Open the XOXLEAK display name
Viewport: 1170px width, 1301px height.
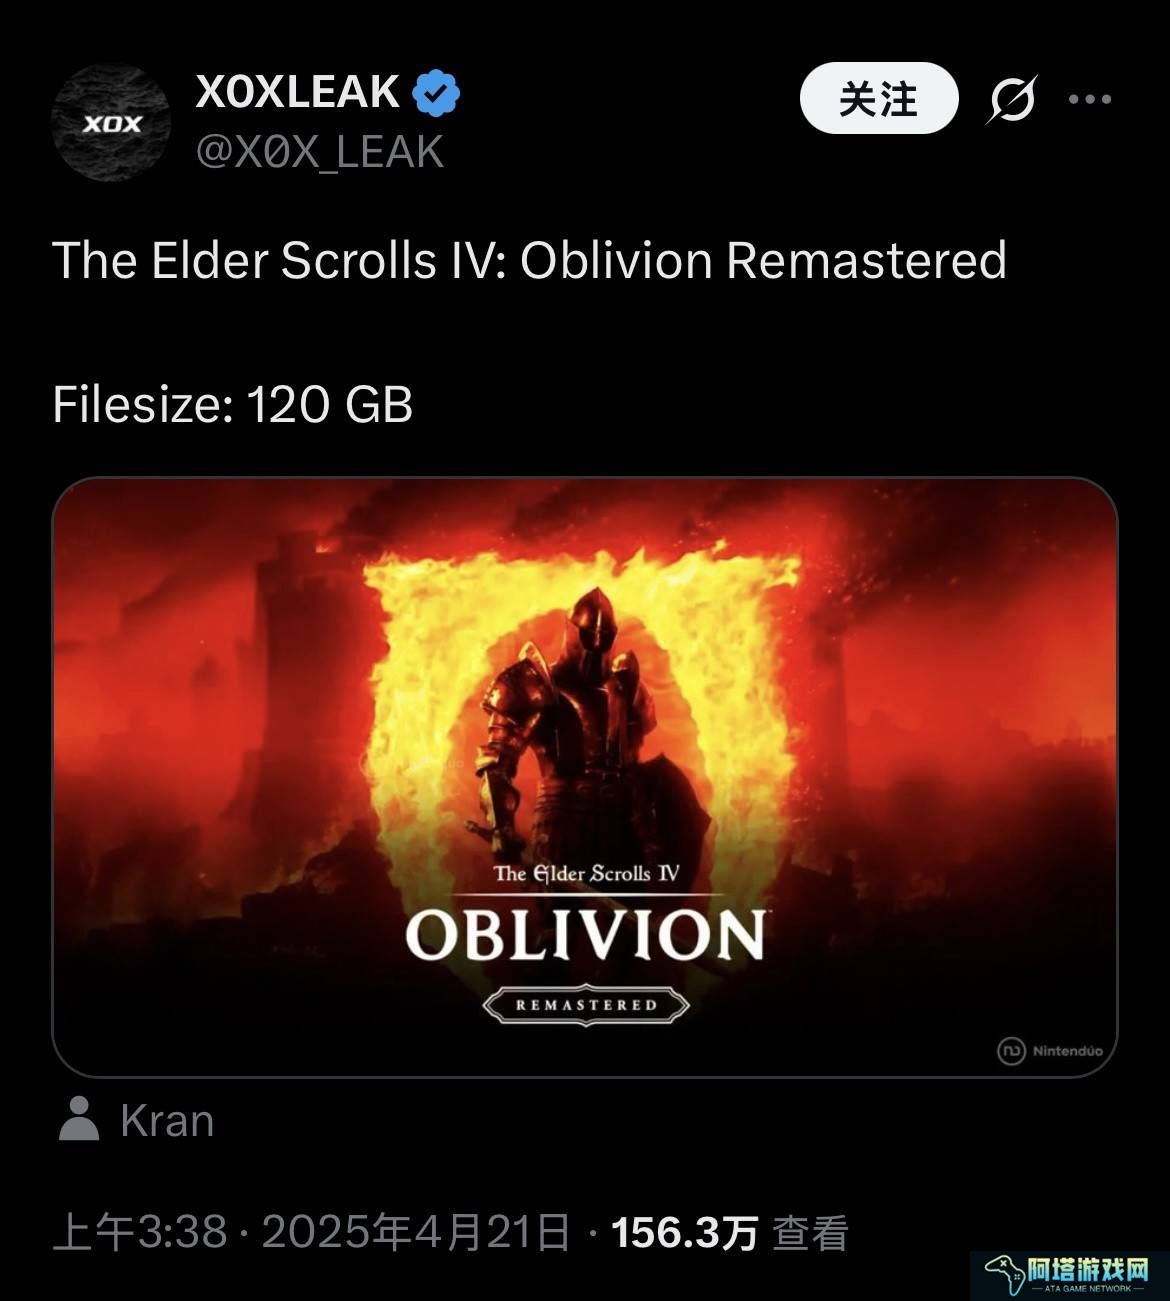pos(297,92)
